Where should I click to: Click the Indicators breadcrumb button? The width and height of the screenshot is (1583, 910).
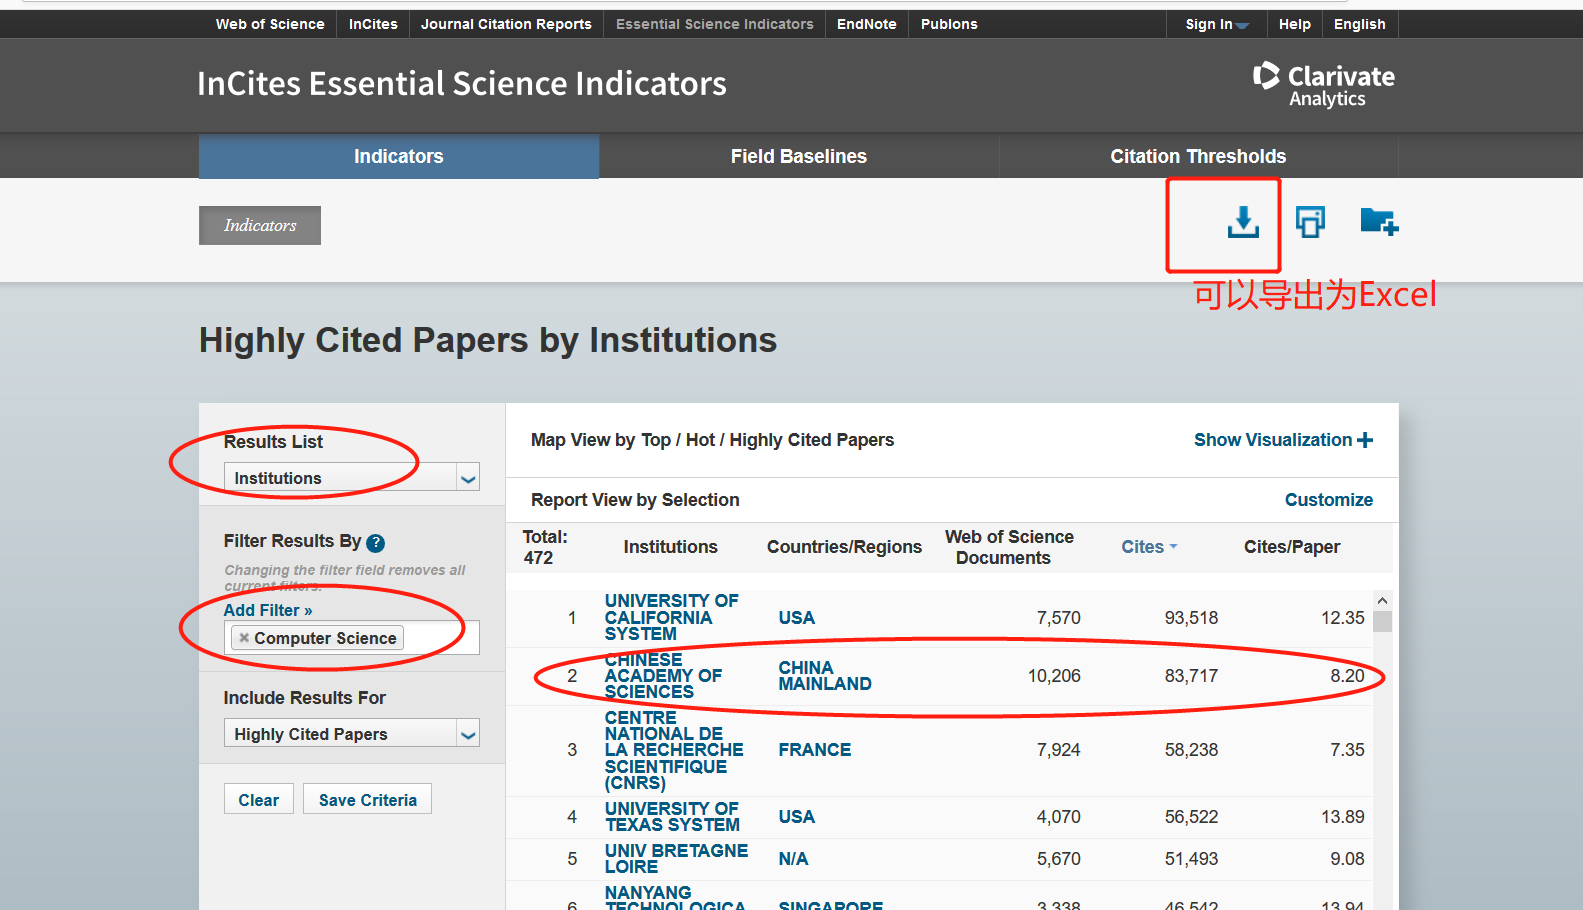[260, 225]
